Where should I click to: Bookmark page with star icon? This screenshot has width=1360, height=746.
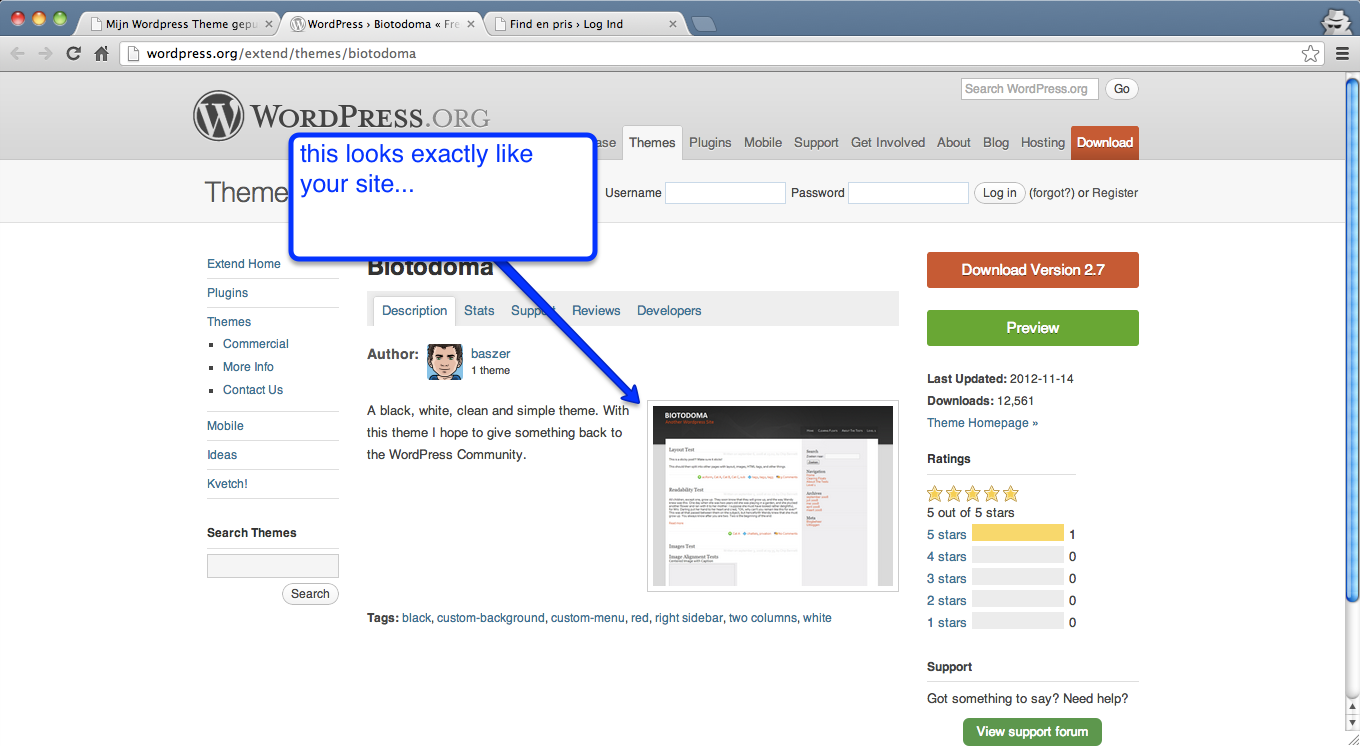(x=1310, y=54)
